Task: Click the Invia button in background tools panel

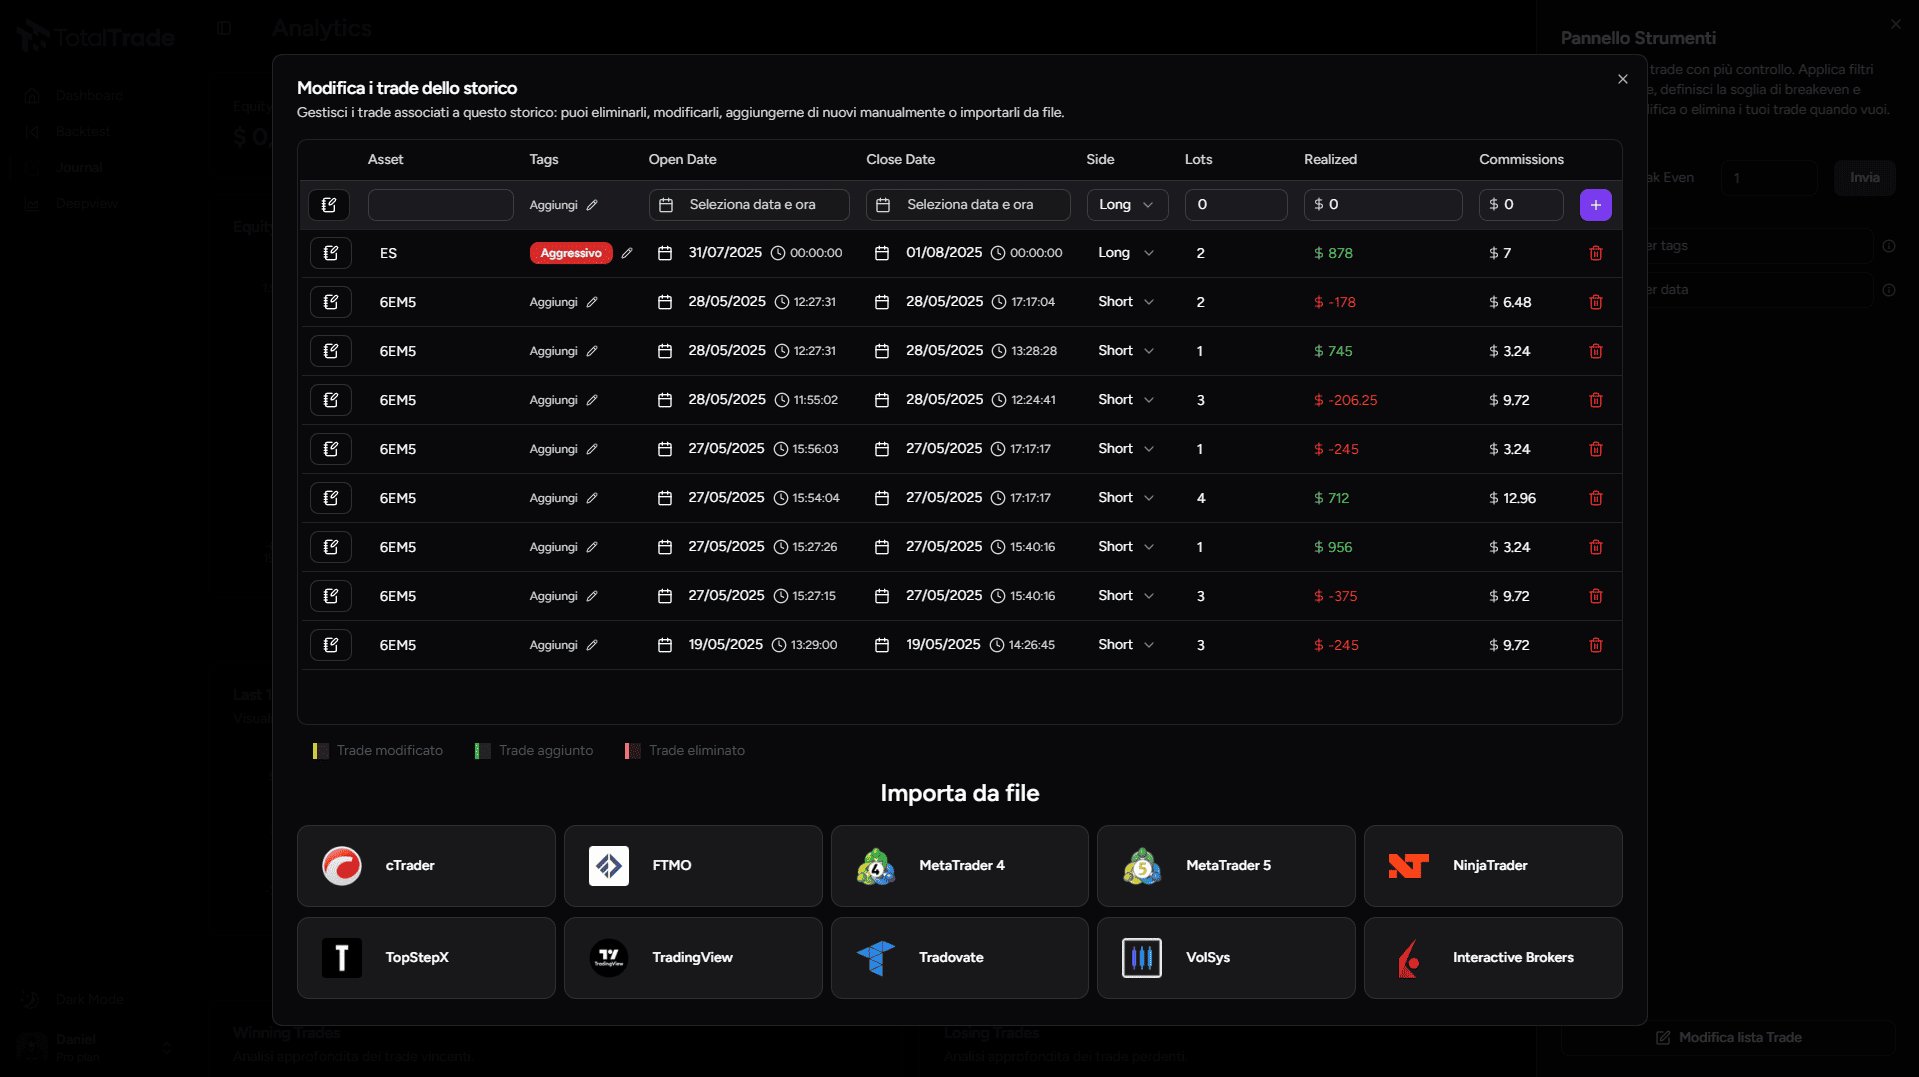Action: point(1864,178)
